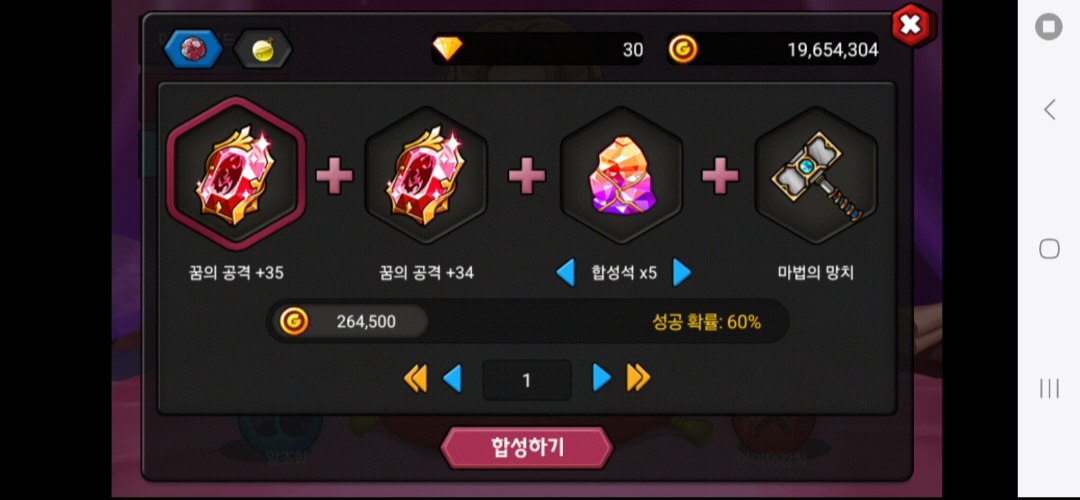Tap the 마법의 망치 hammer slot
The height and width of the screenshot is (500, 1080).
coord(816,174)
